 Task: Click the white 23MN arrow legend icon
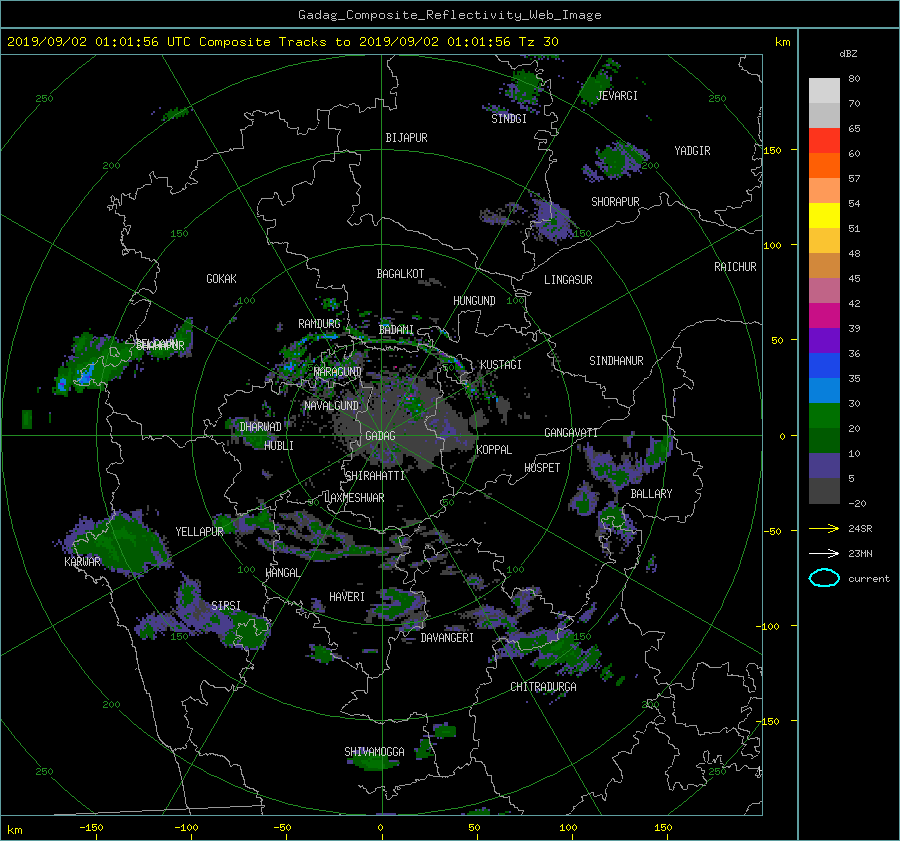point(824,553)
